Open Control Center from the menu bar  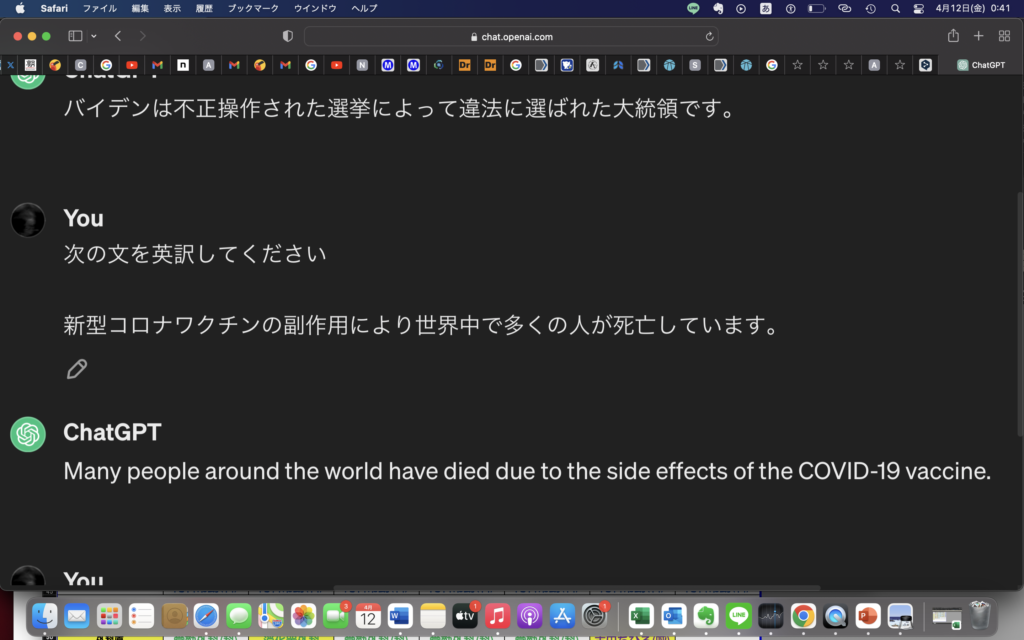[x=919, y=8]
